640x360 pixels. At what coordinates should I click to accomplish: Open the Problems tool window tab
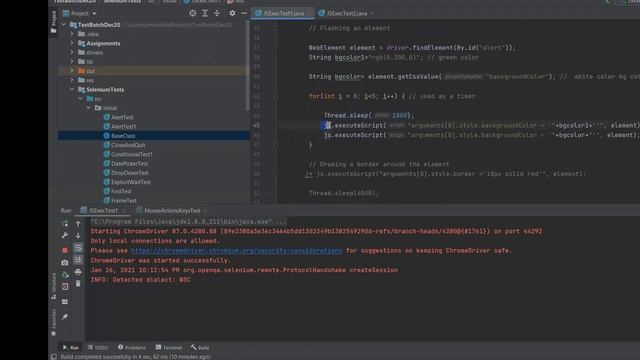[x=132, y=348]
